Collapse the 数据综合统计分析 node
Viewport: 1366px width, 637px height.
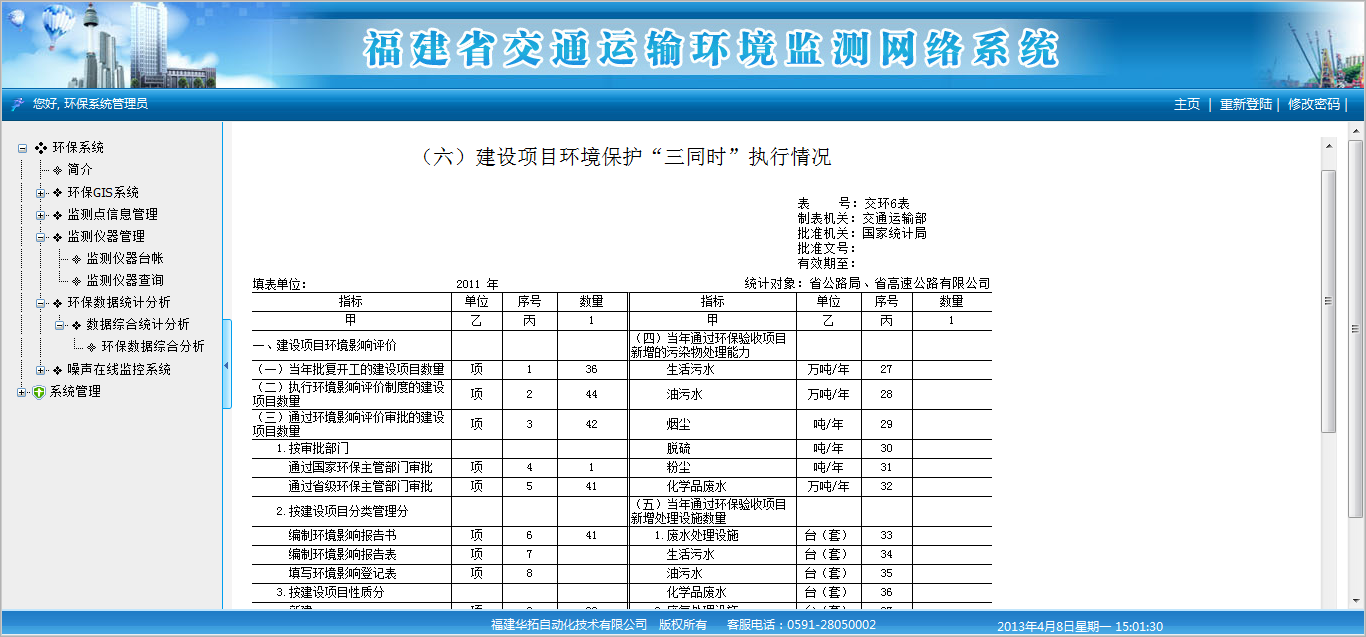coord(60,324)
